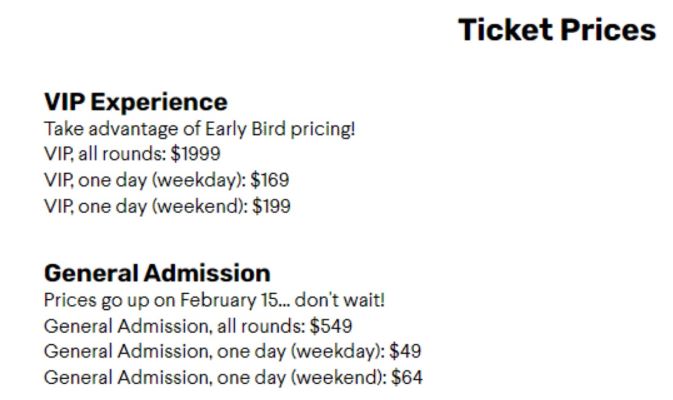Click the General Admission weekend label

pyautogui.click(x=214, y=378)
